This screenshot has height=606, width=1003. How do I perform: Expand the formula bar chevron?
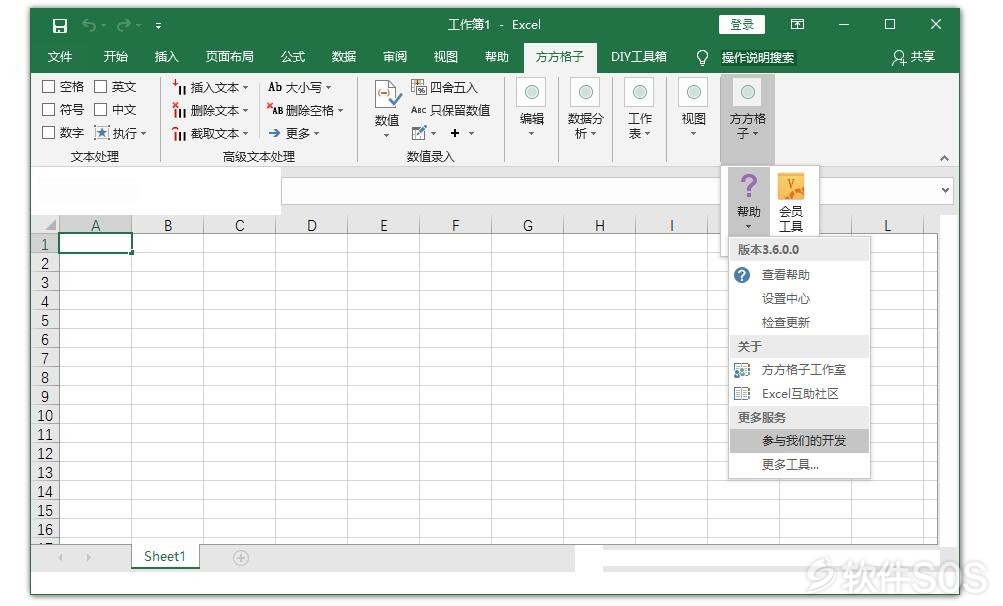(945, 190)
